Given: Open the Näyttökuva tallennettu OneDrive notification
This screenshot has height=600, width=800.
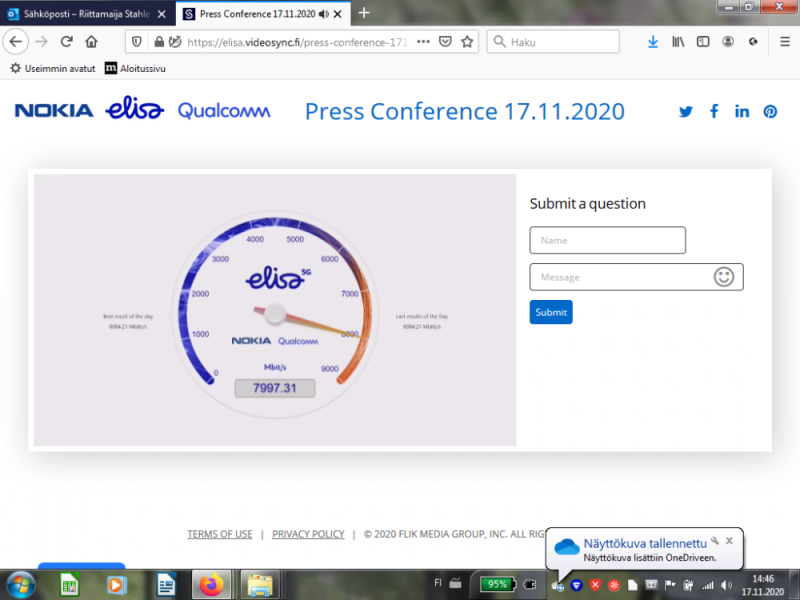Looking at the screenshot, I should point(645,549).
